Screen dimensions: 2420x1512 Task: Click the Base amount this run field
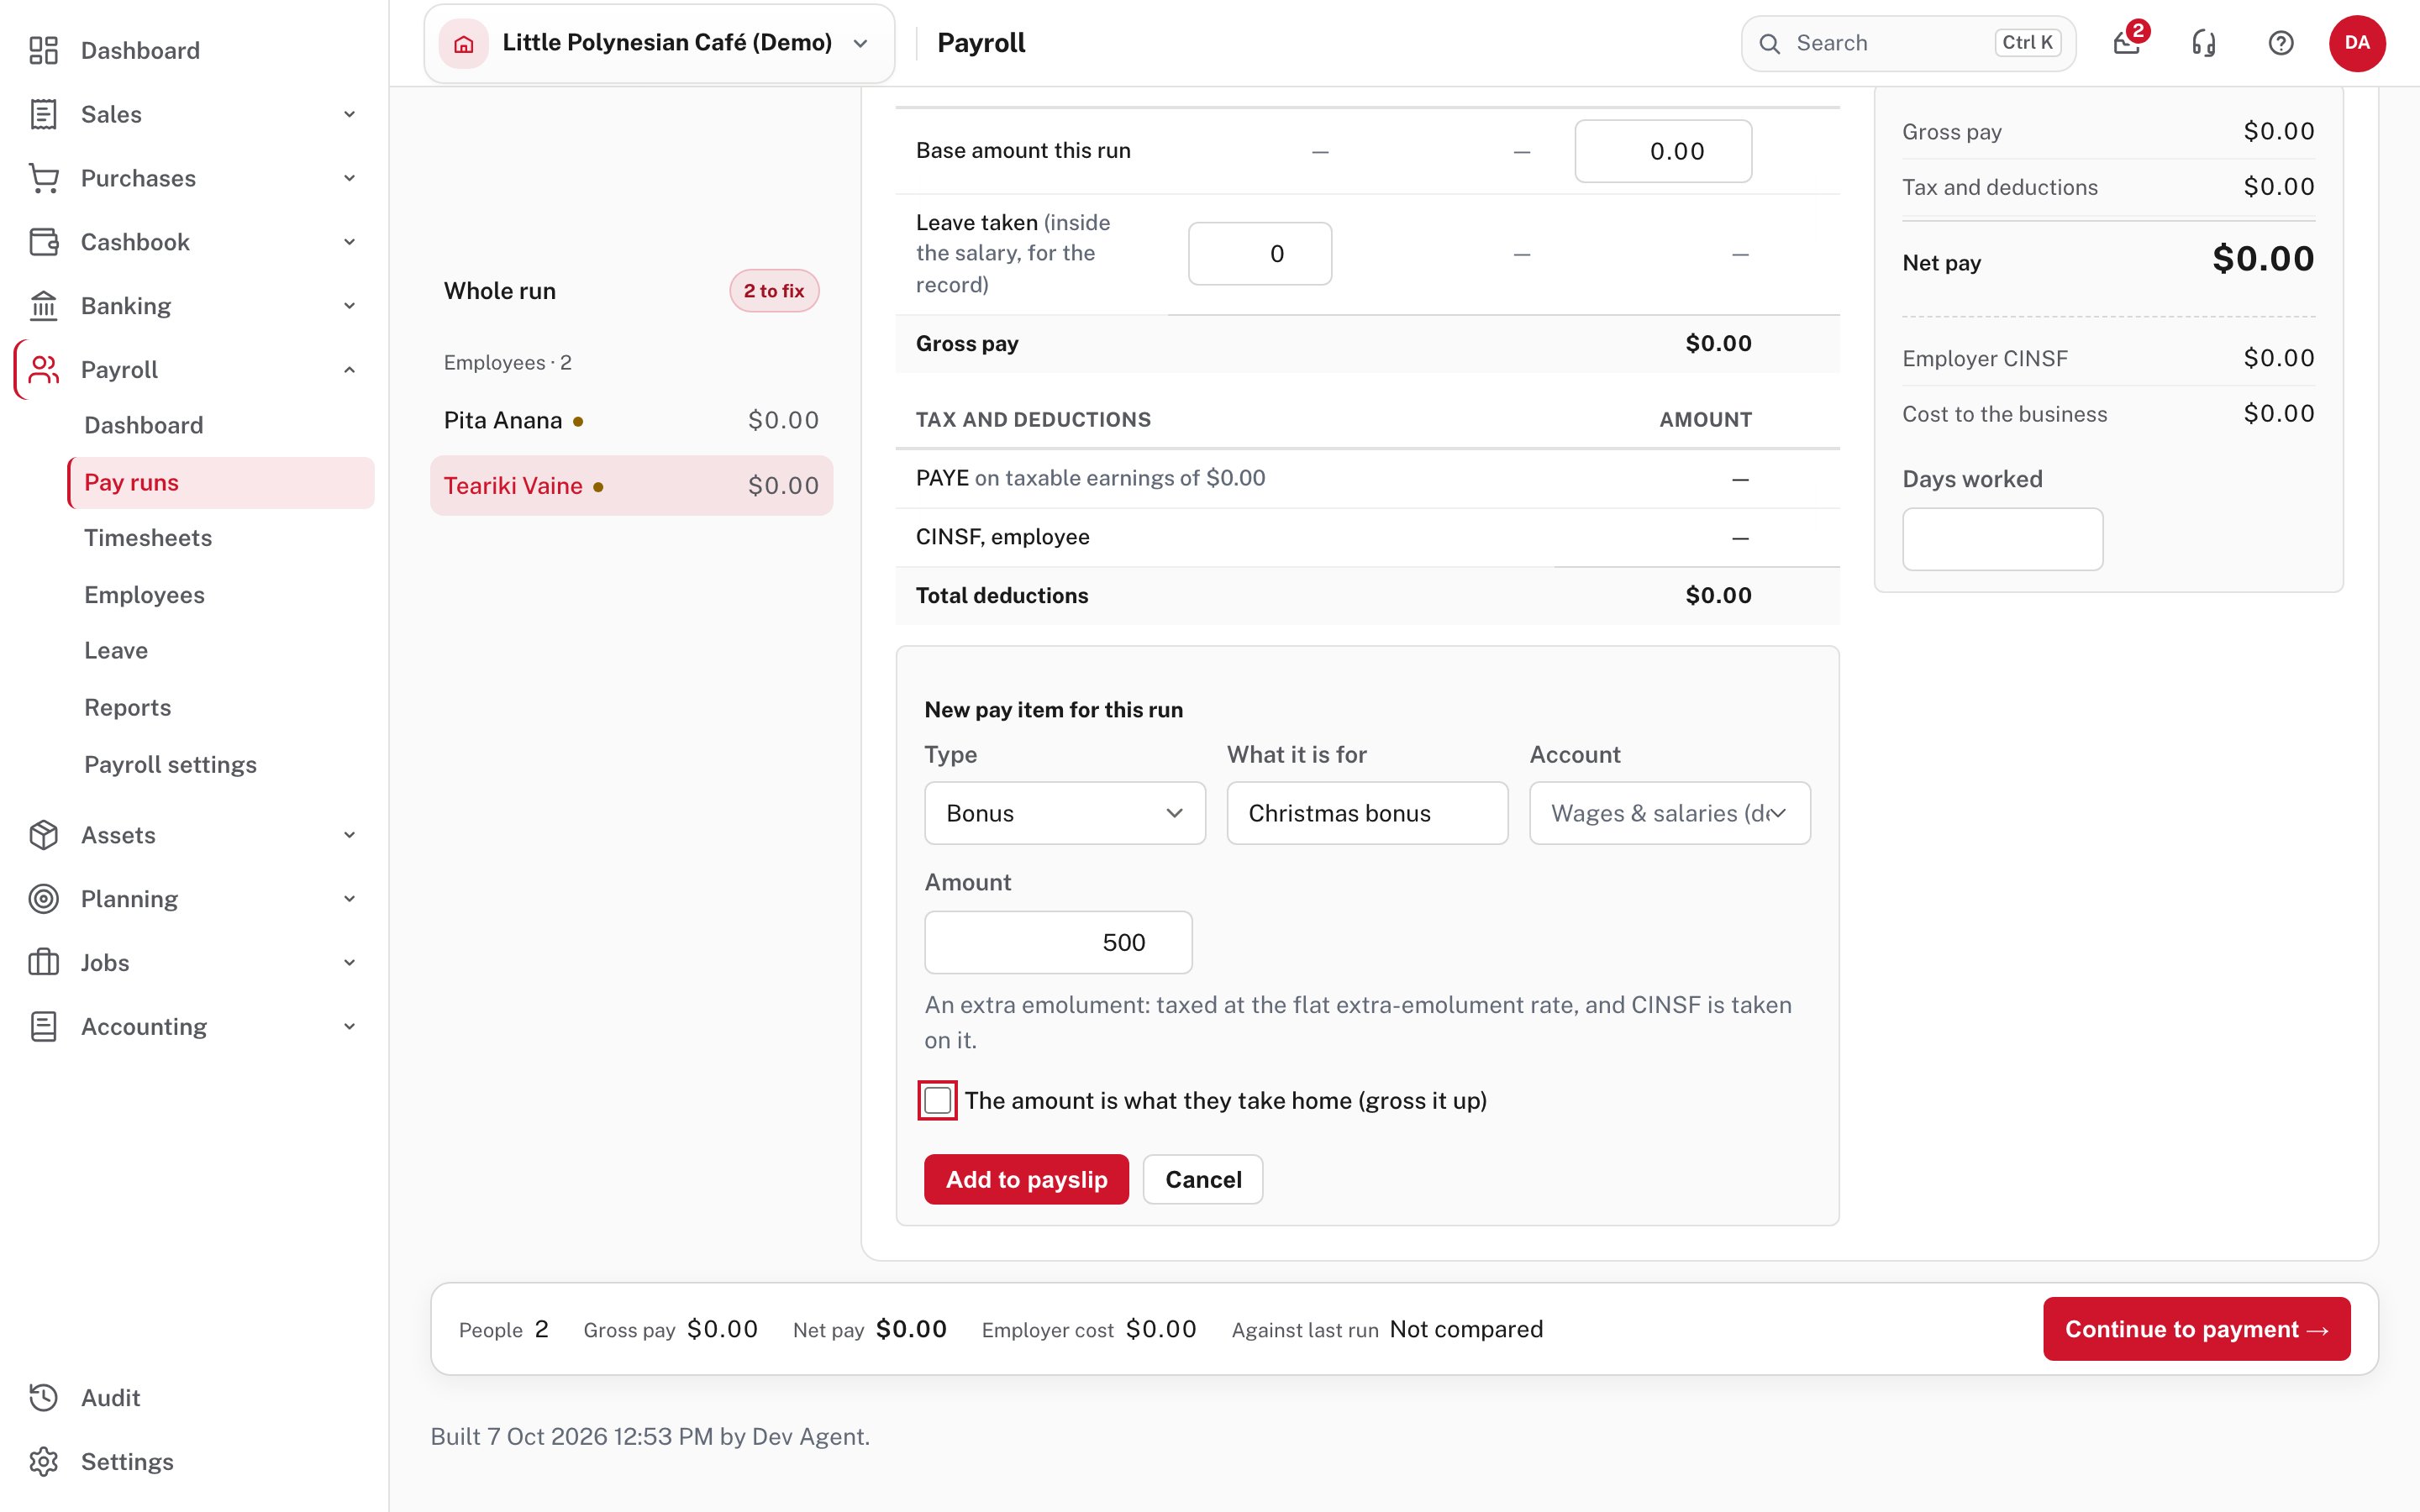[1663, 151]
